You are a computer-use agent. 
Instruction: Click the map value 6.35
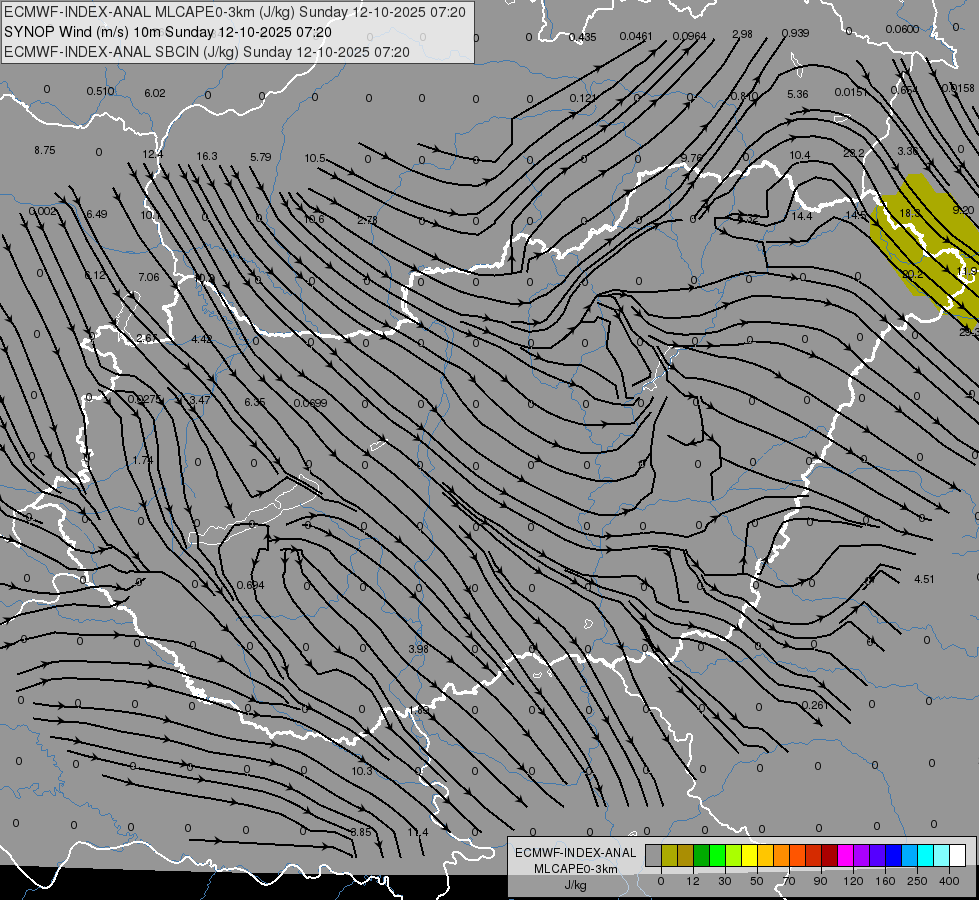[x=255, y=402]
